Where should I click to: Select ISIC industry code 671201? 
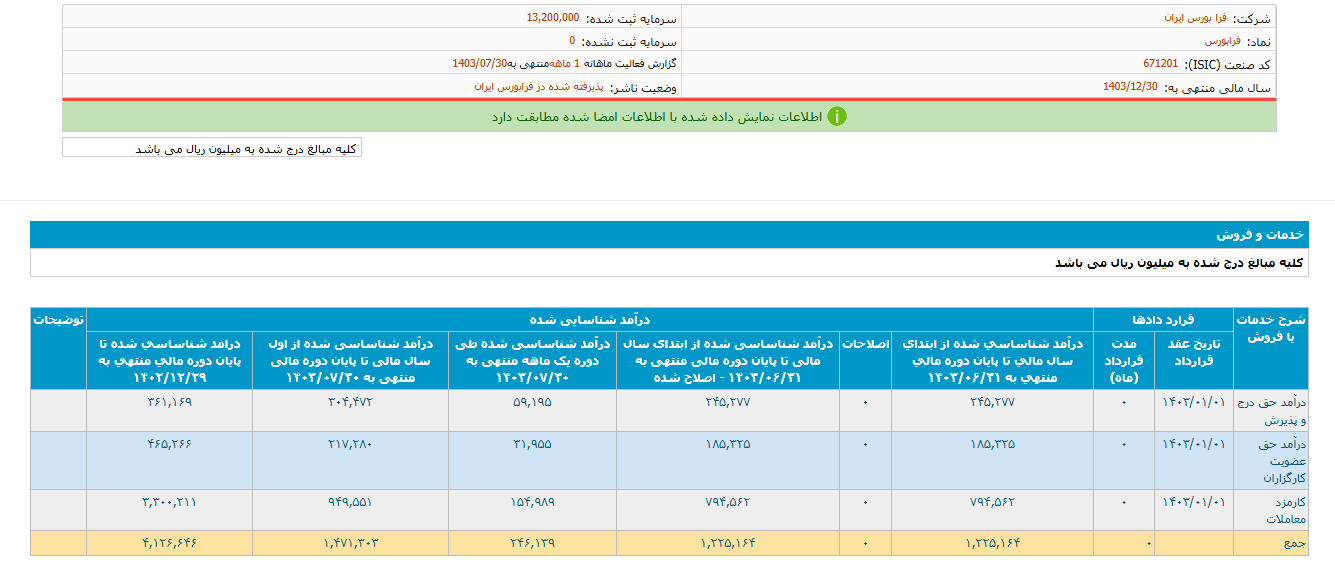[x=1160, y=63]
